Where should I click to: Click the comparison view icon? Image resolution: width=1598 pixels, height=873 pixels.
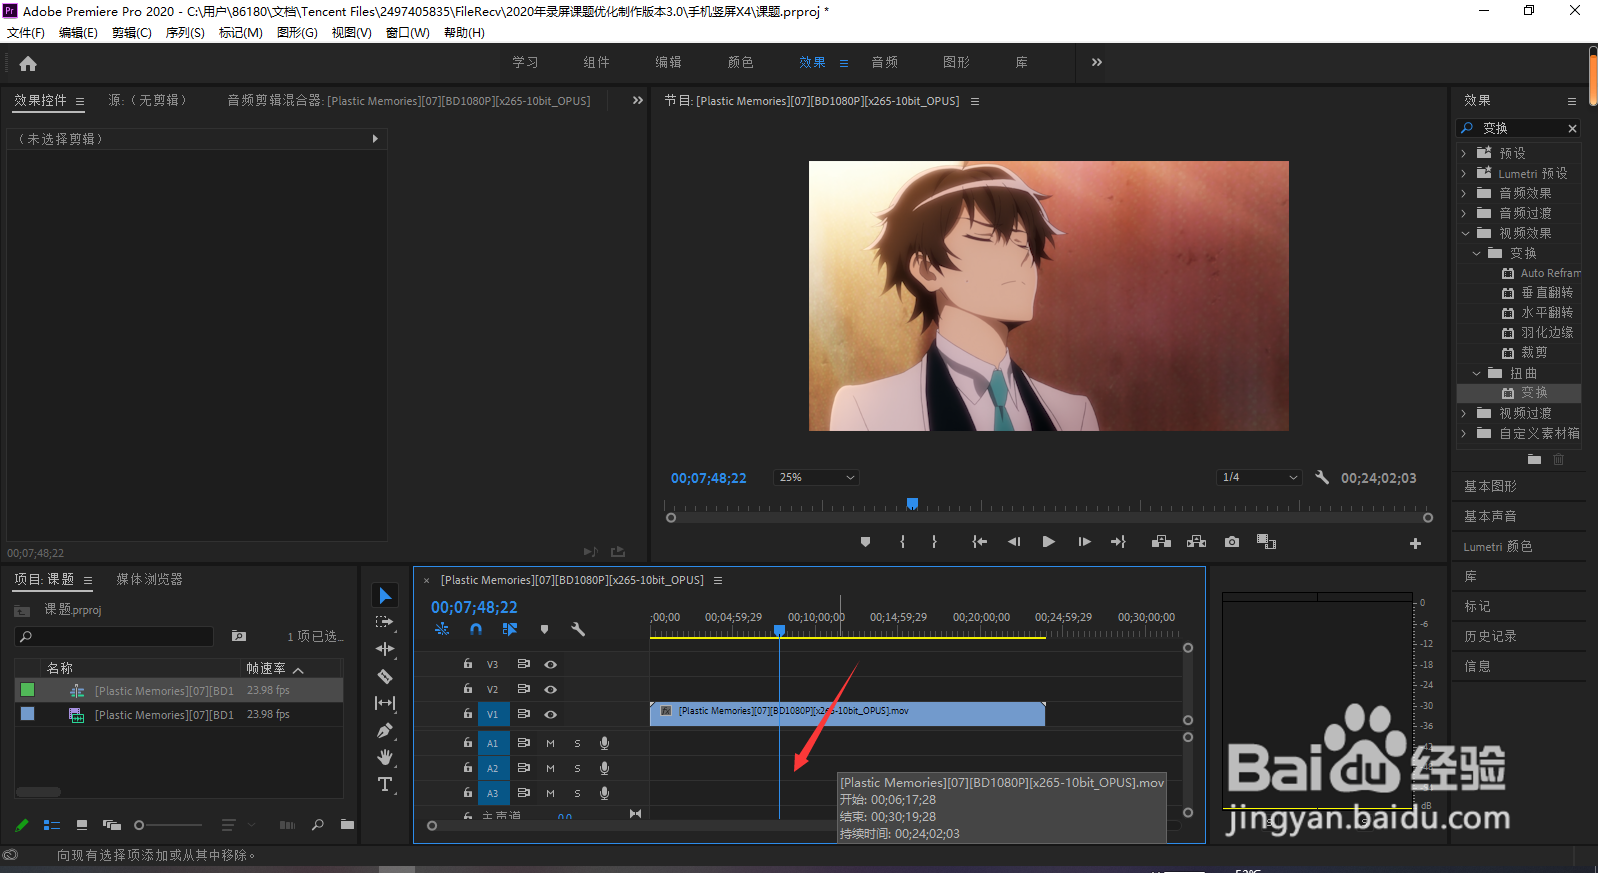click(x=1266, y=542)
